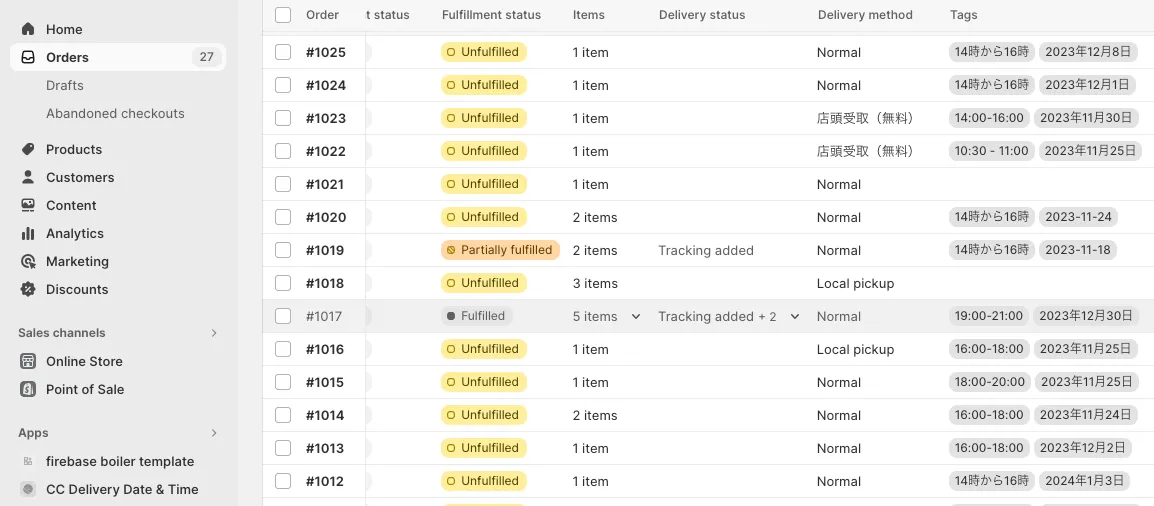1154x506 pixels.
Task: Expand the Tracking added + 2 dropdown
Action: 795,316
